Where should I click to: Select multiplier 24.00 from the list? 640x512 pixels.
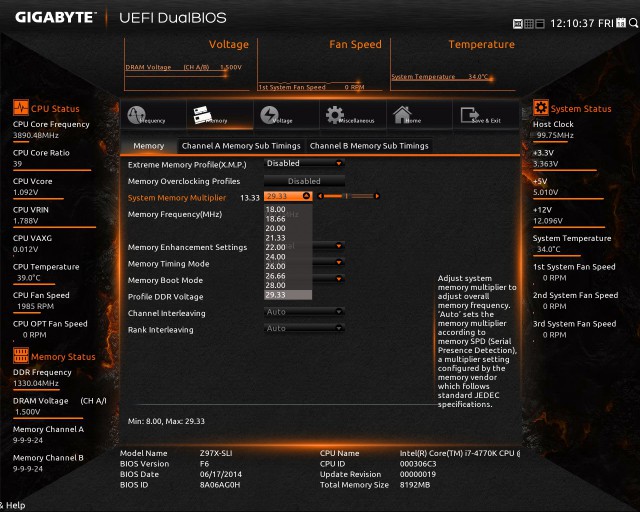[288, 257]
